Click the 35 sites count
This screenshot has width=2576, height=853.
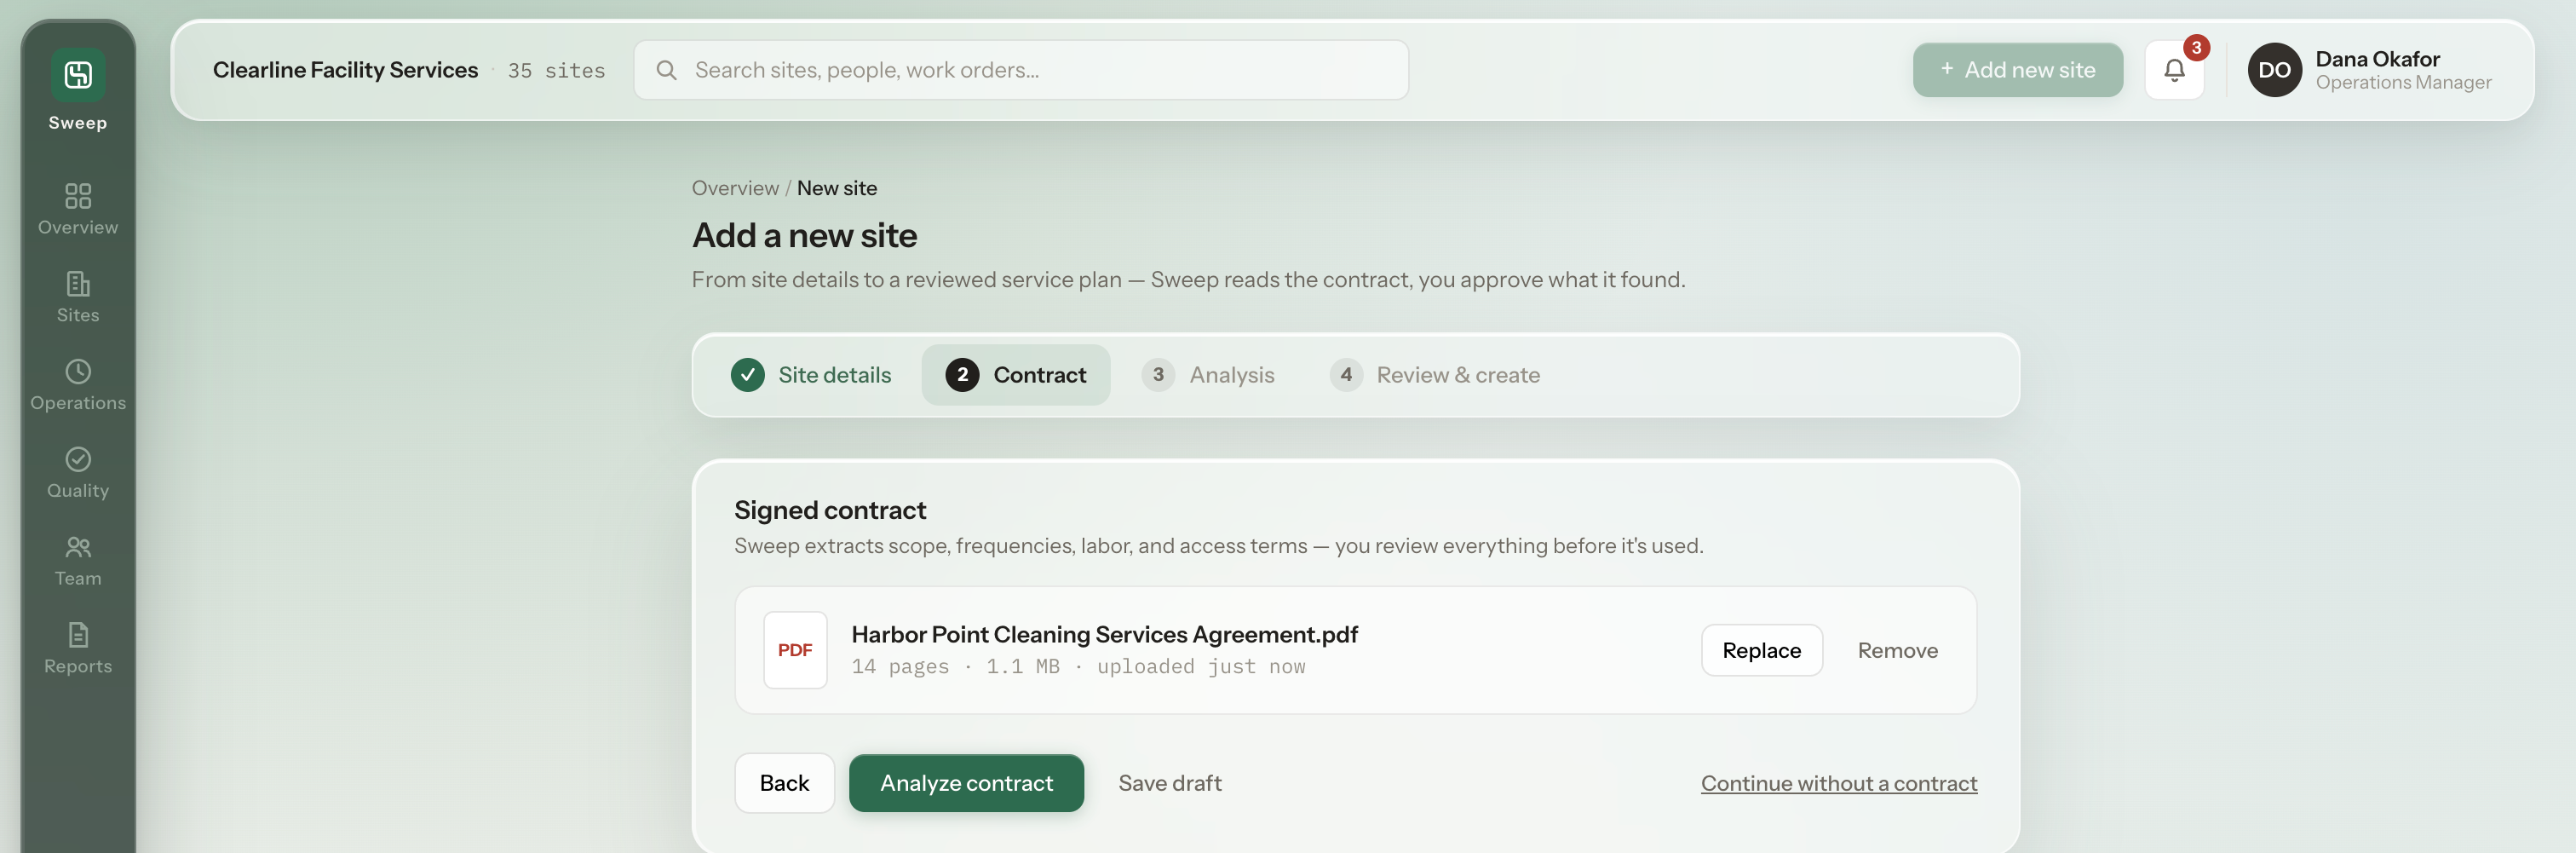click(556, 70)
